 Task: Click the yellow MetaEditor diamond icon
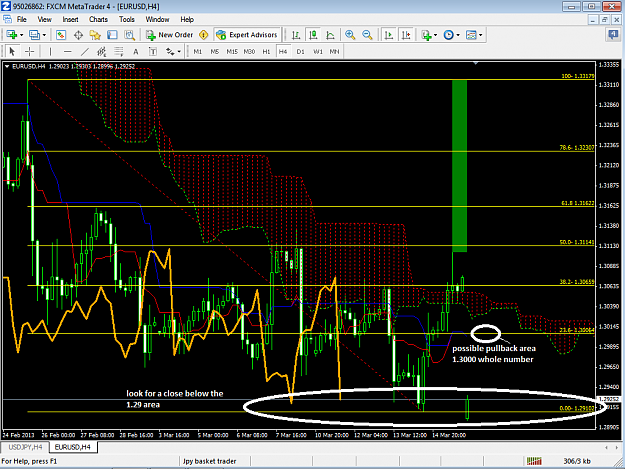click(204, 35)
